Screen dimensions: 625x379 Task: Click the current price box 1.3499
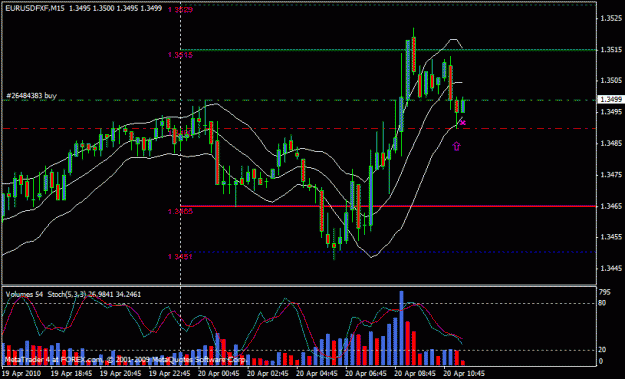click(x=611, y=99)
